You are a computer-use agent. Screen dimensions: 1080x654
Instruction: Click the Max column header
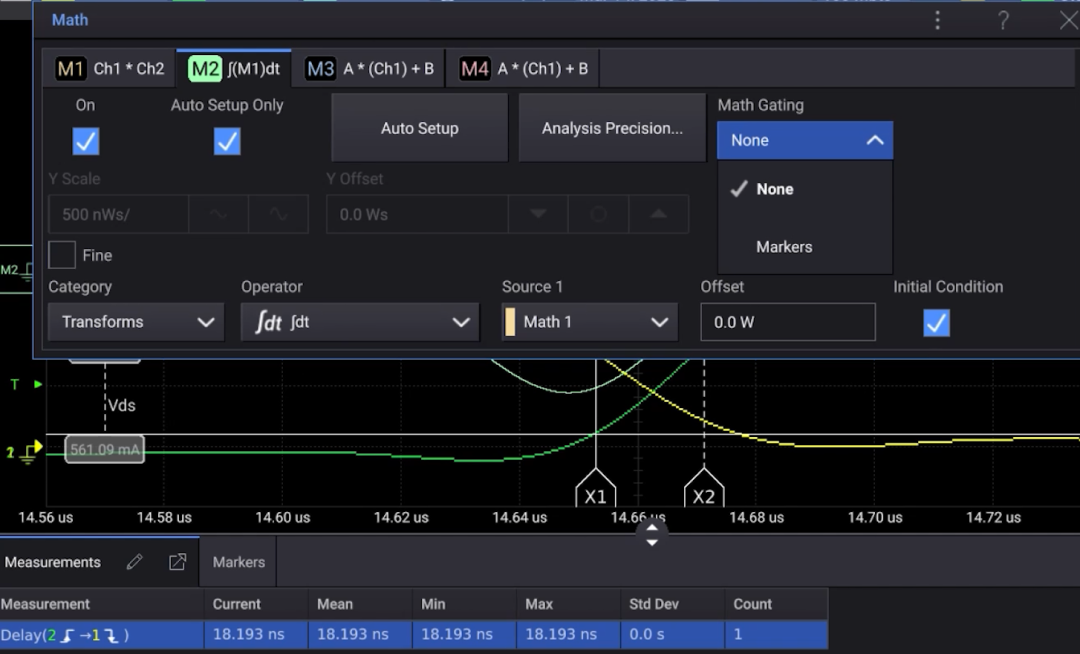click(x=569, y=604)
